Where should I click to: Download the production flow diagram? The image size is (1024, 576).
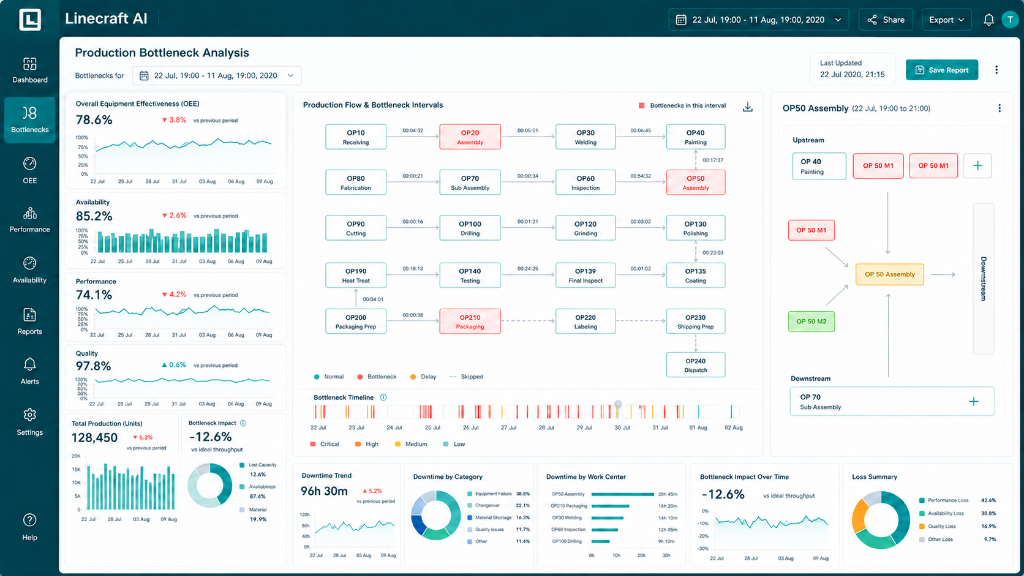coord(748,107)
